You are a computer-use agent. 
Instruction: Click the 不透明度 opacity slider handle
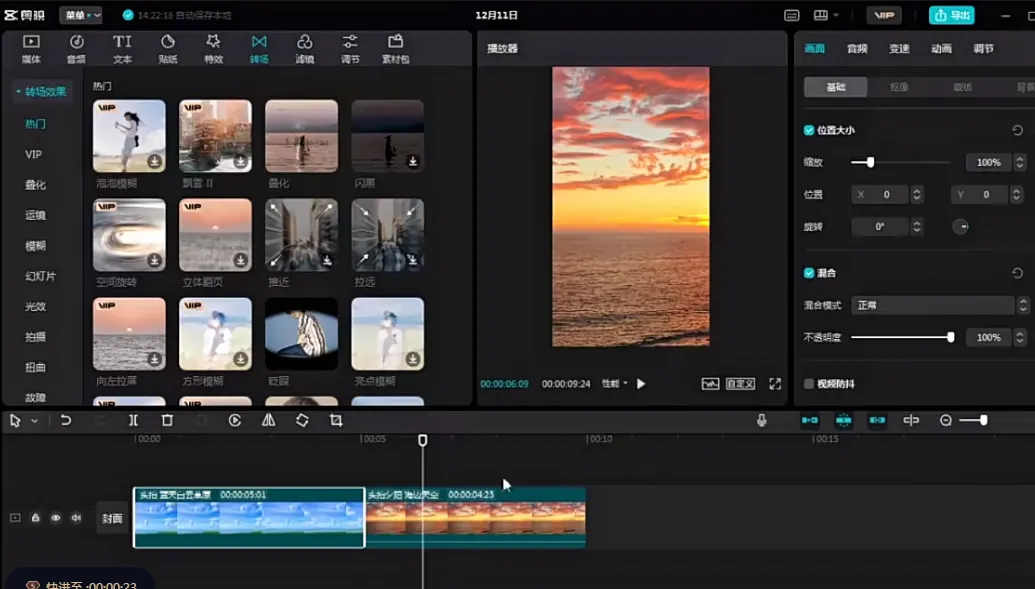tap(950, 338)
